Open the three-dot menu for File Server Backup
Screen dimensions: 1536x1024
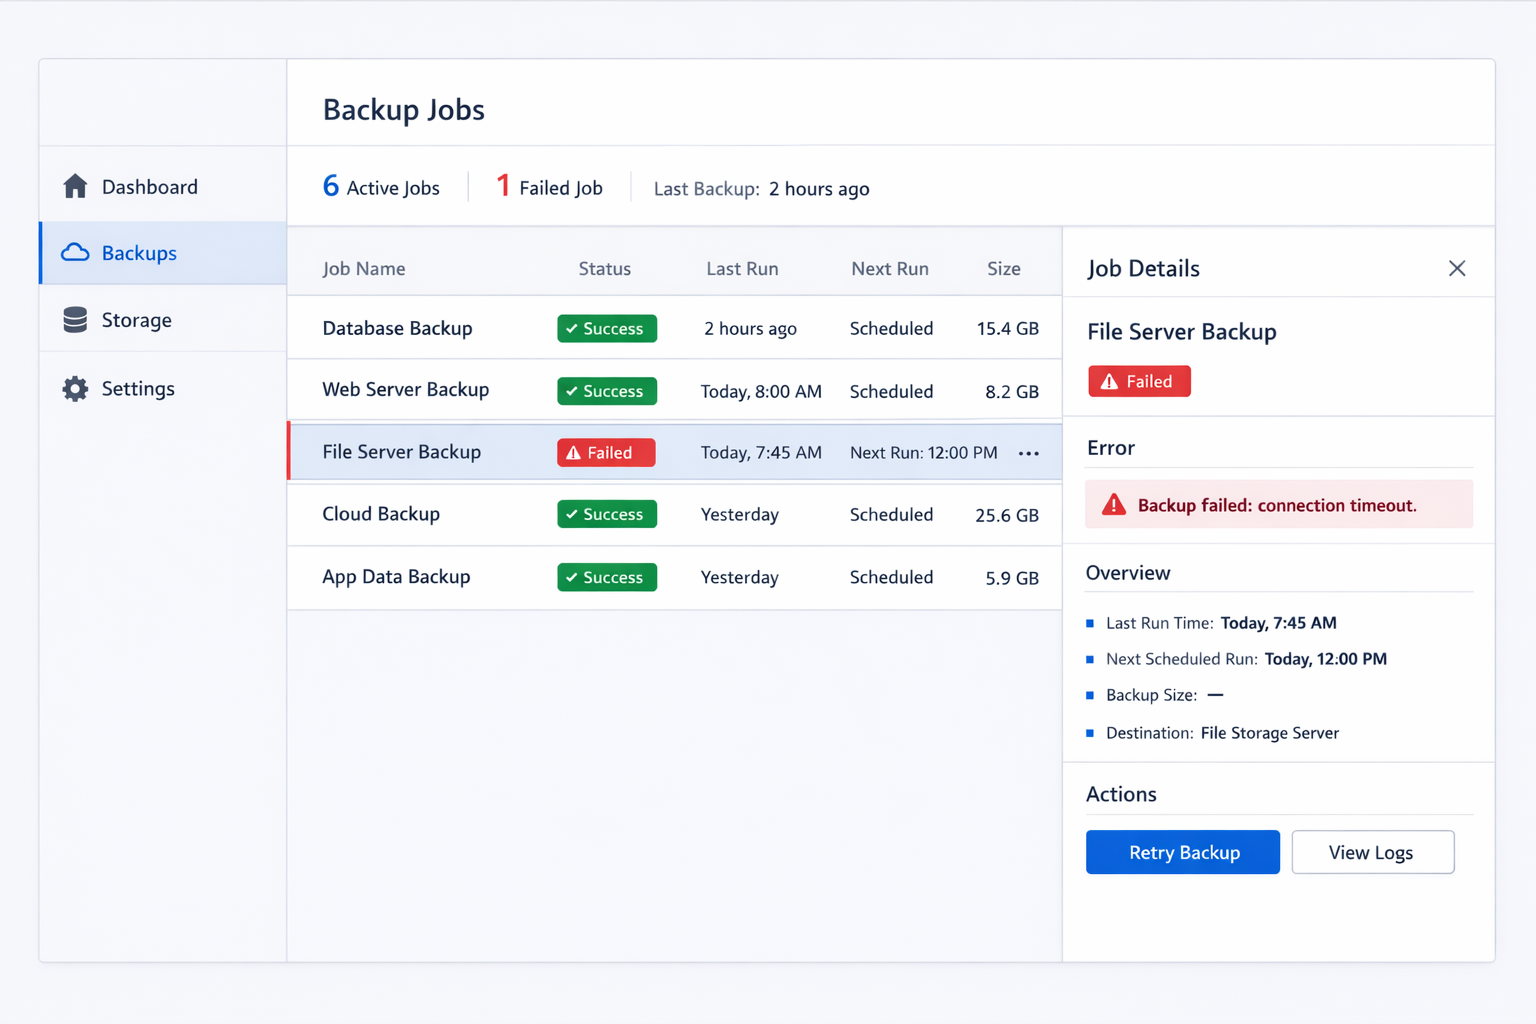1028,453
